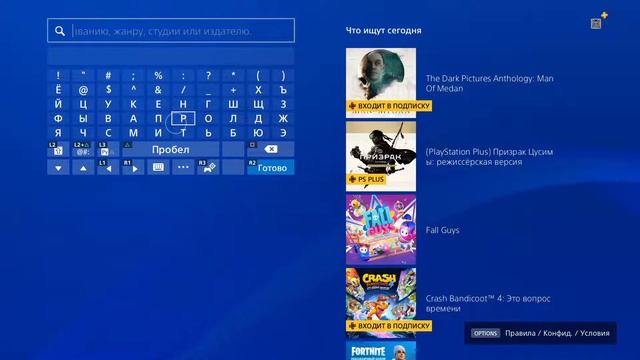Tap the ! symbol key

point(58,76)
